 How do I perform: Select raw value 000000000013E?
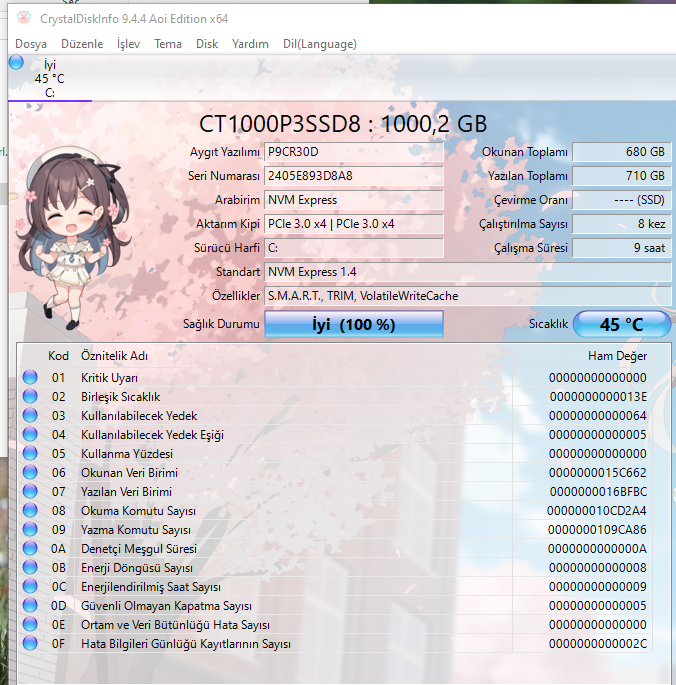click(x=598, y=397)
